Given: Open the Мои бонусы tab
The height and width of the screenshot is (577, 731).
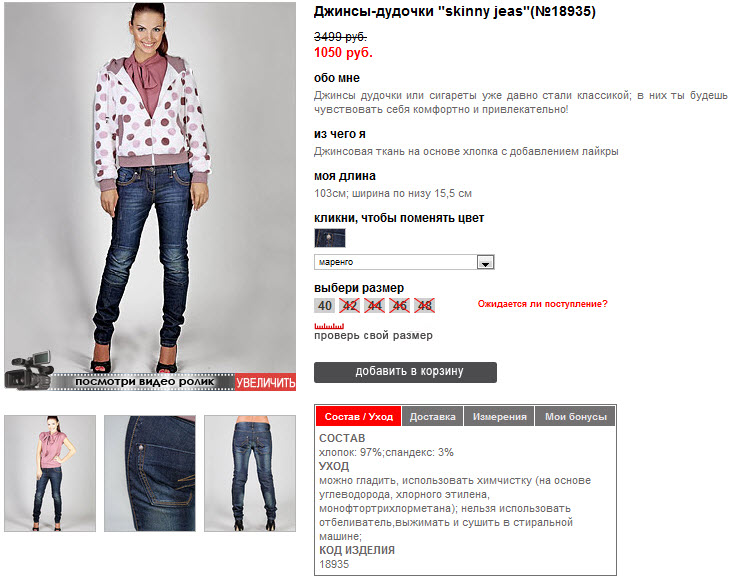Looking at the screenshot, I should point(576,417).
